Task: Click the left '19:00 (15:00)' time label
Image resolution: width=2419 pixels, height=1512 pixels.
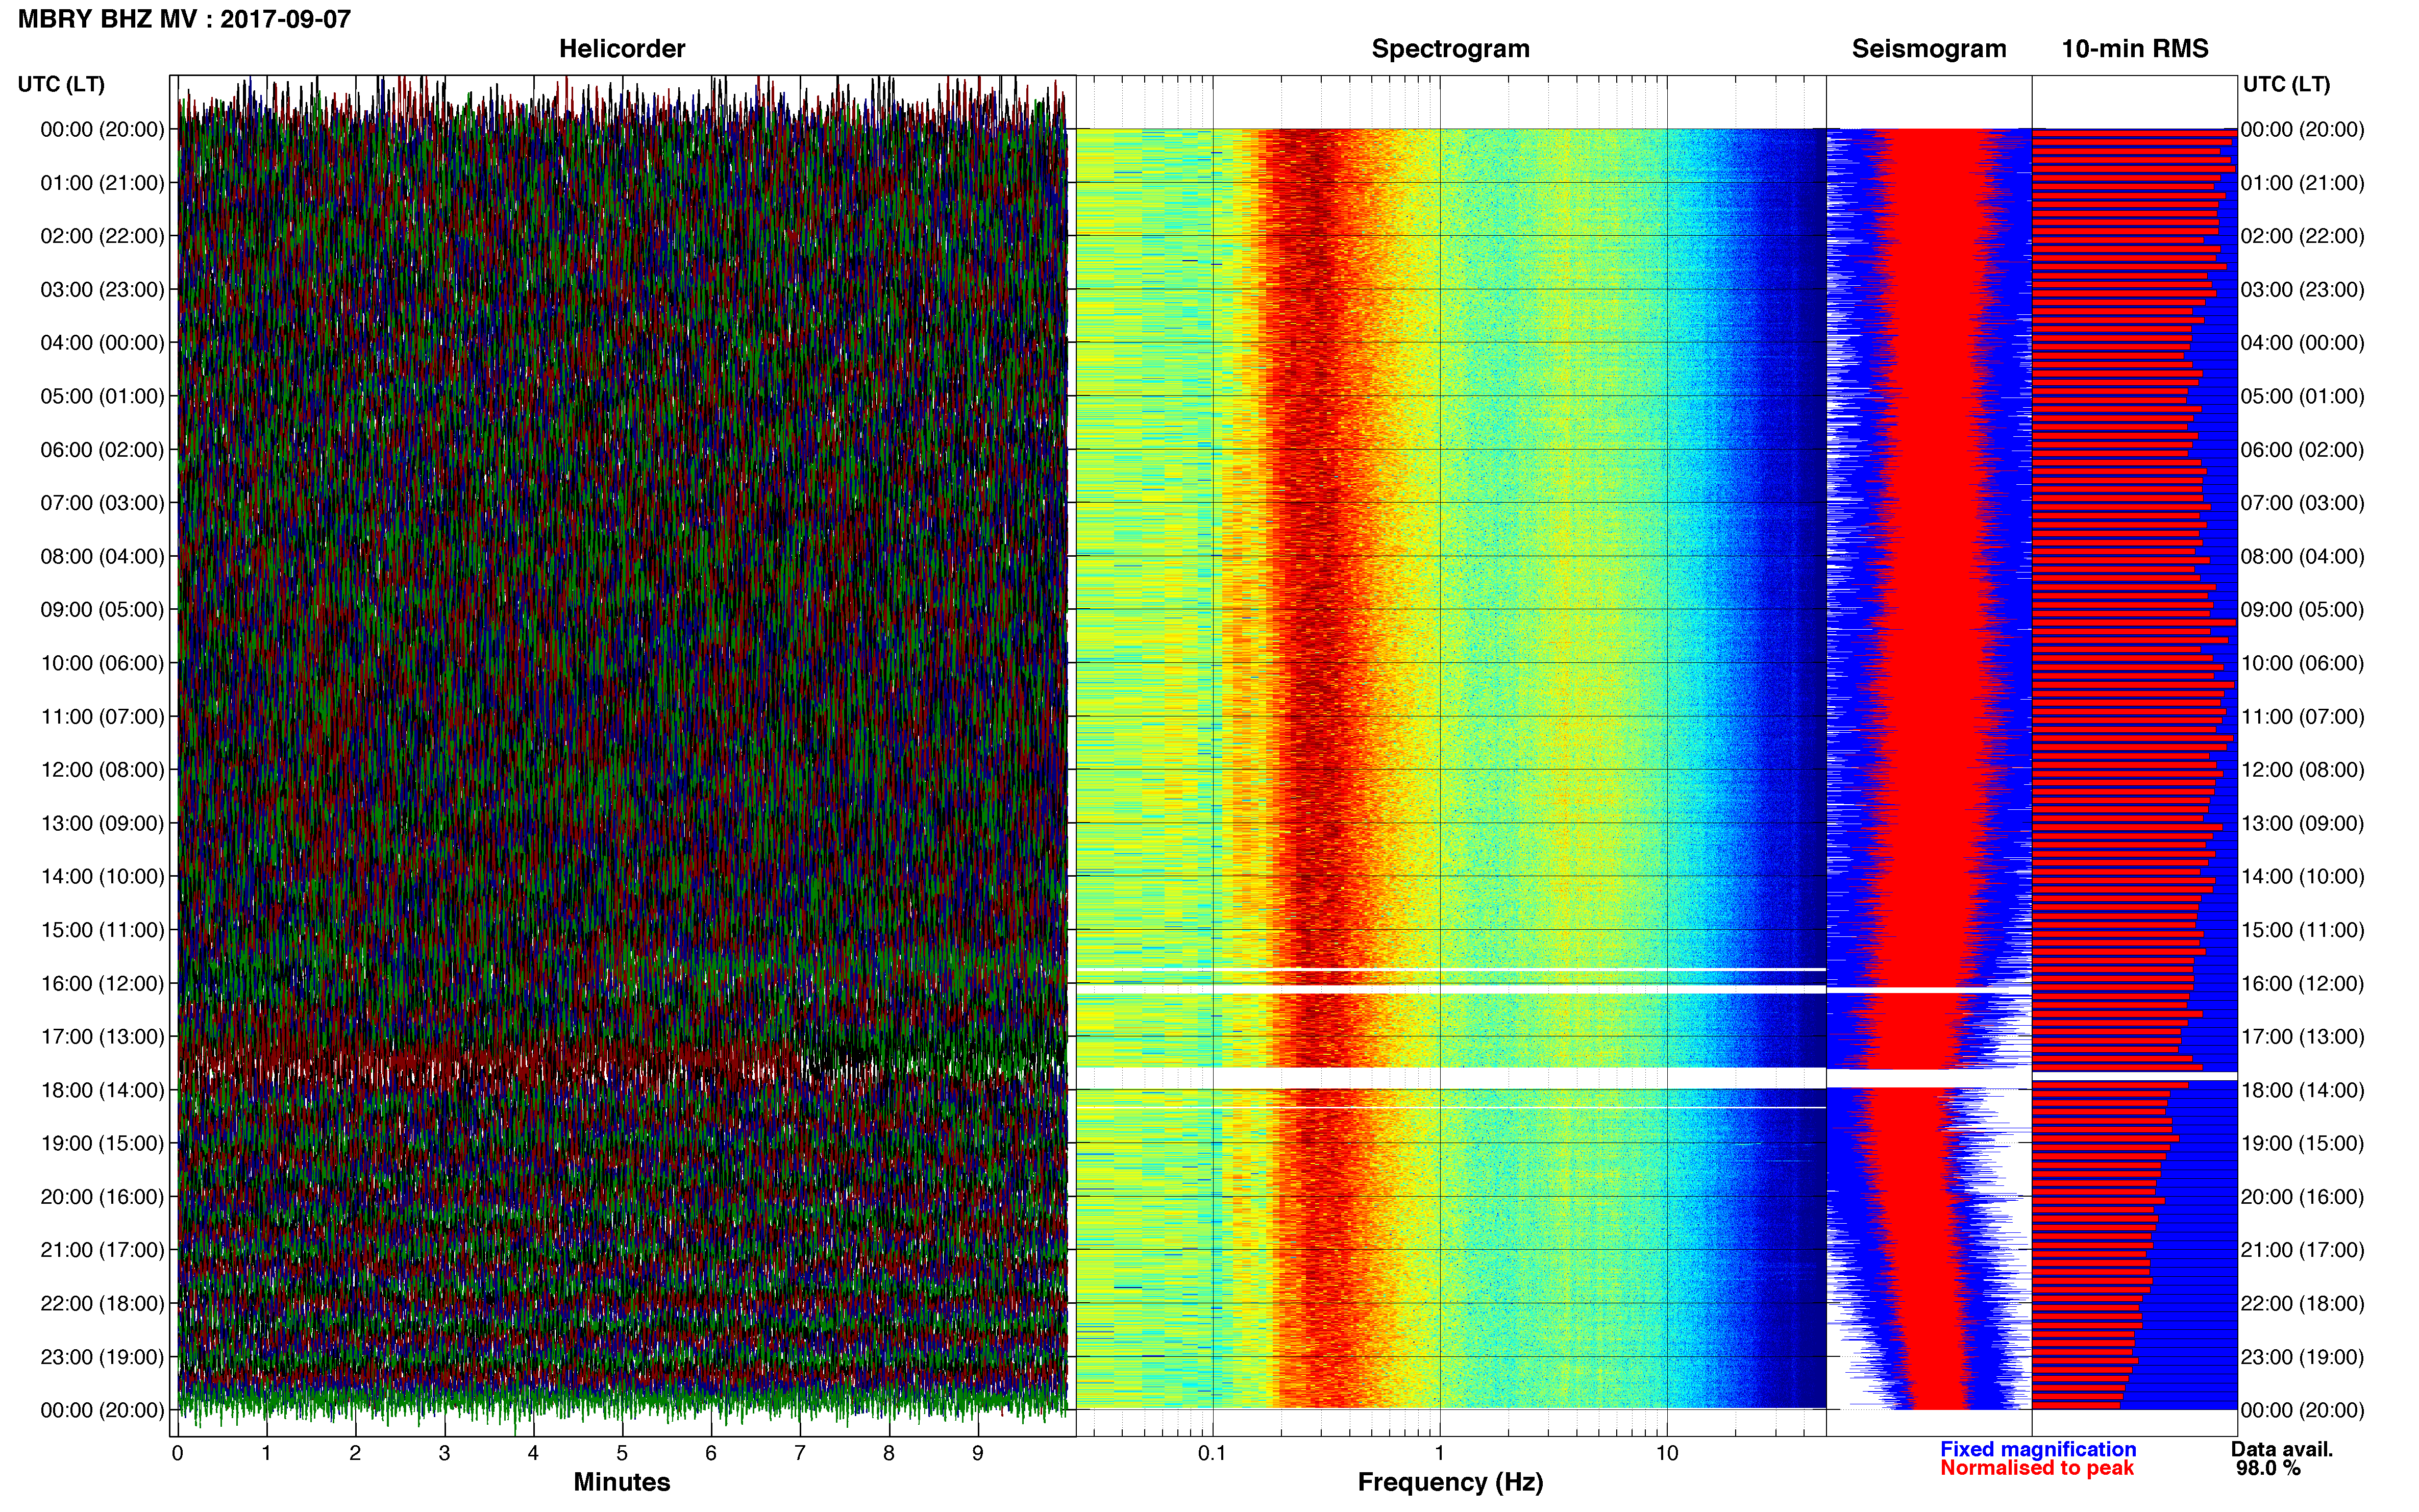Action: 102,1144
